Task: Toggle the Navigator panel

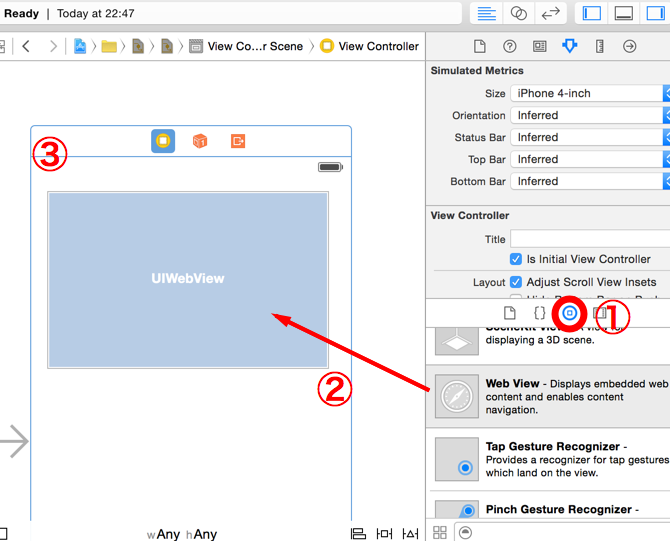Action: (592, 14)
